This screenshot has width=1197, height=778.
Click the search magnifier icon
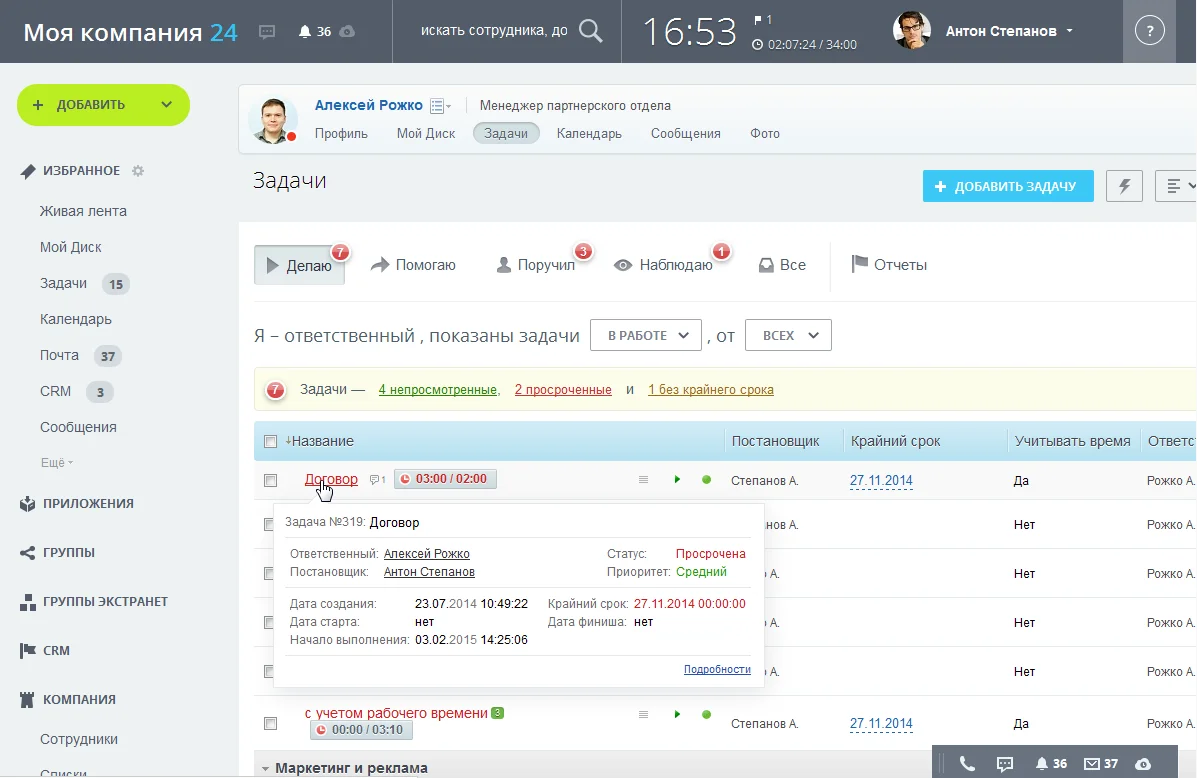point(591,31)
